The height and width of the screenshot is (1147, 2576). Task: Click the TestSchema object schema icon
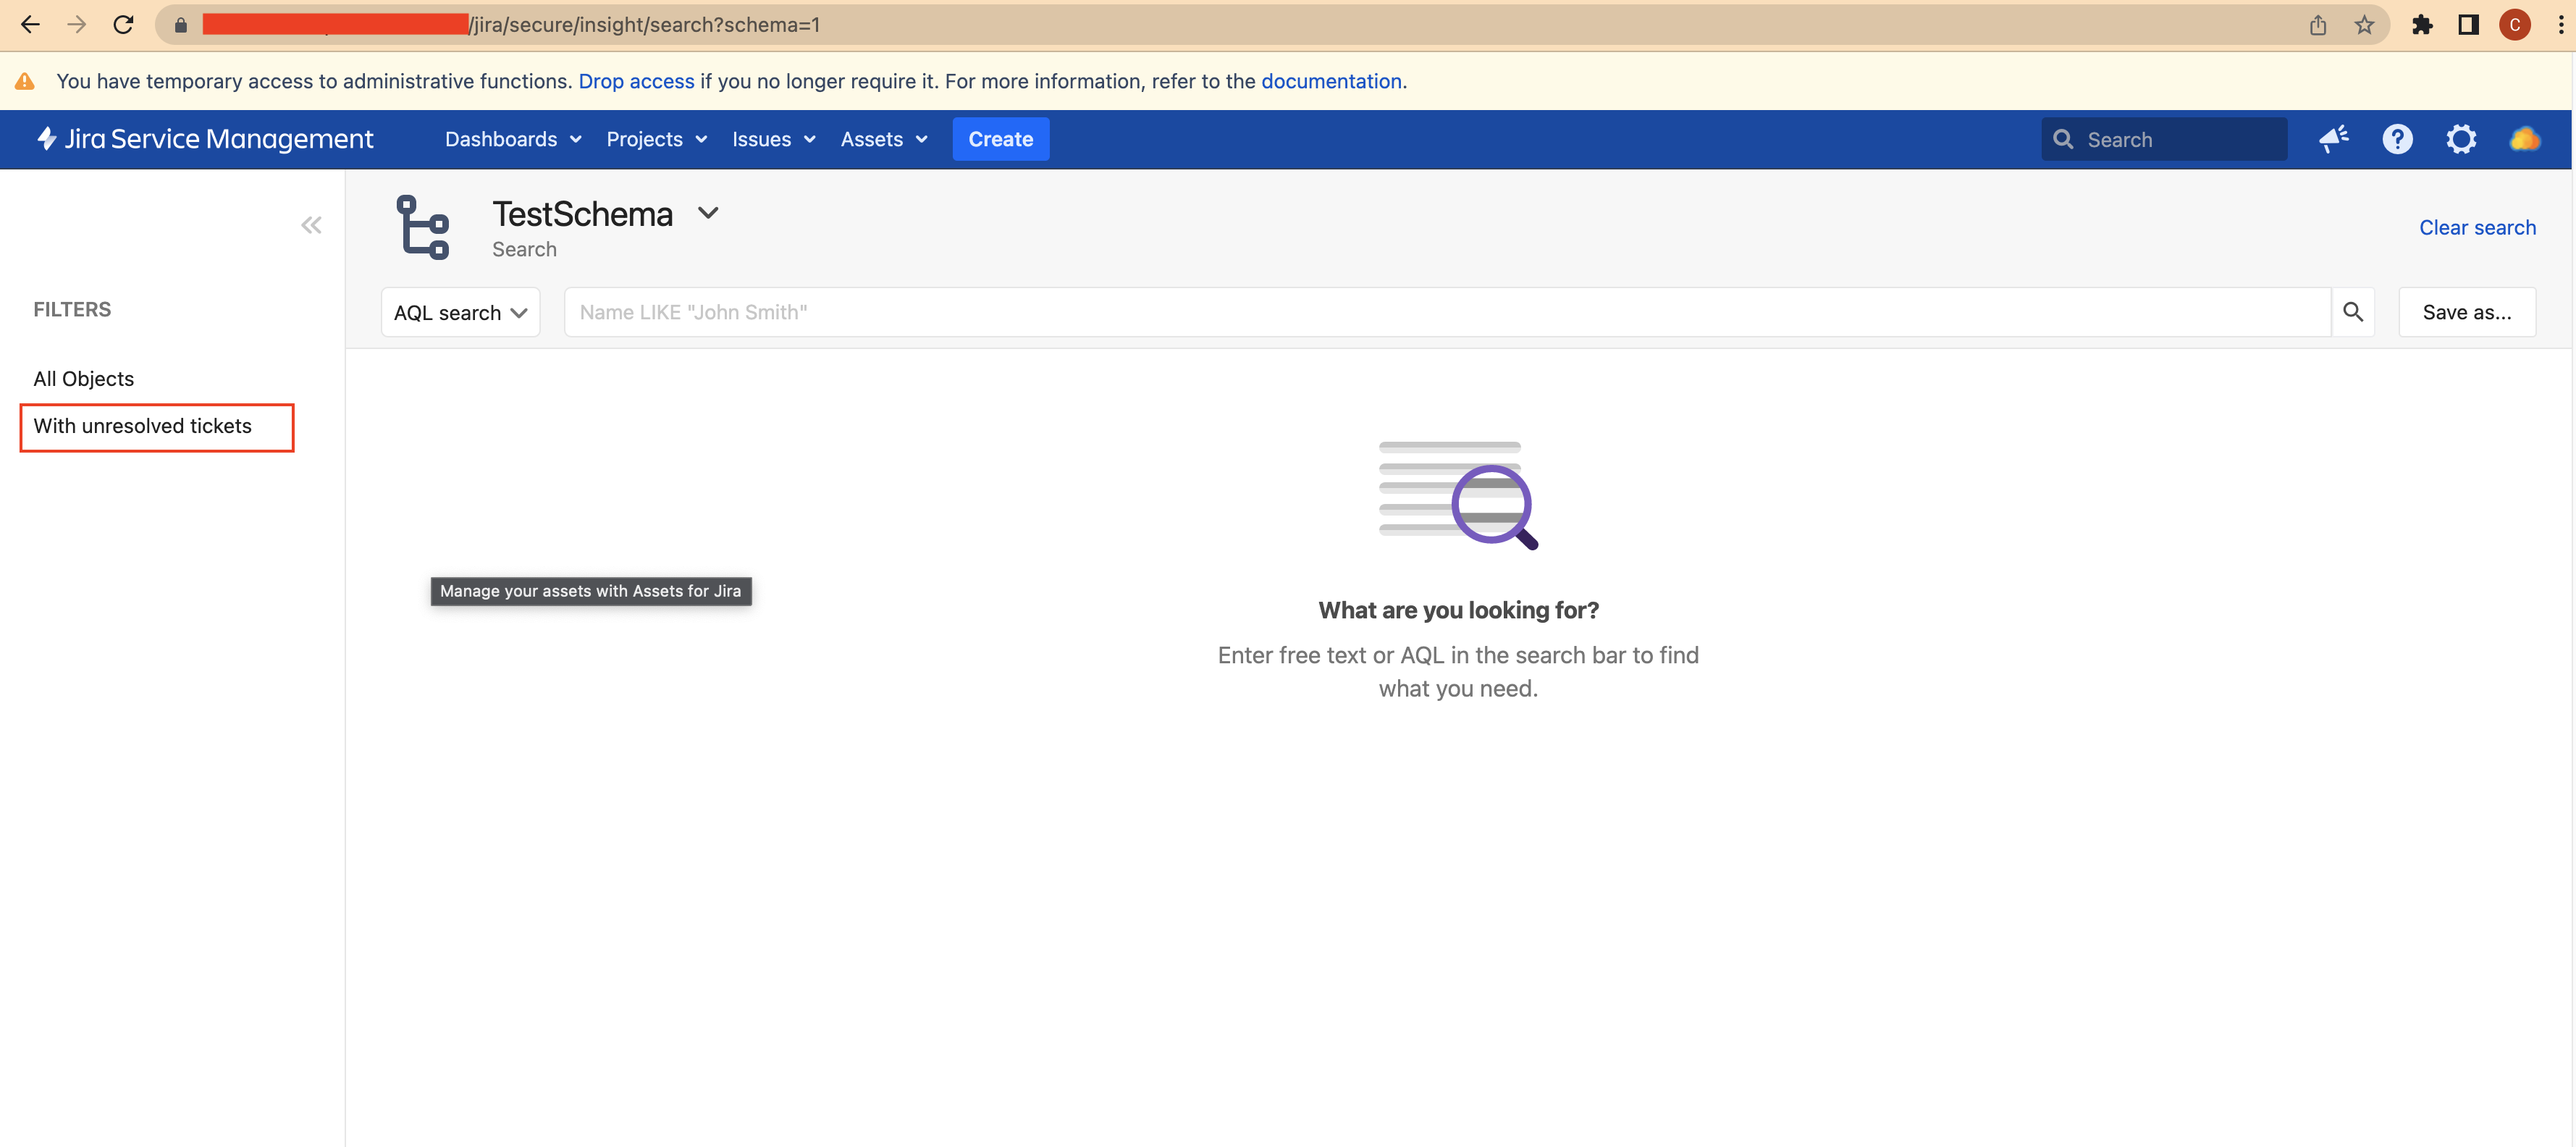coord(423,227)
